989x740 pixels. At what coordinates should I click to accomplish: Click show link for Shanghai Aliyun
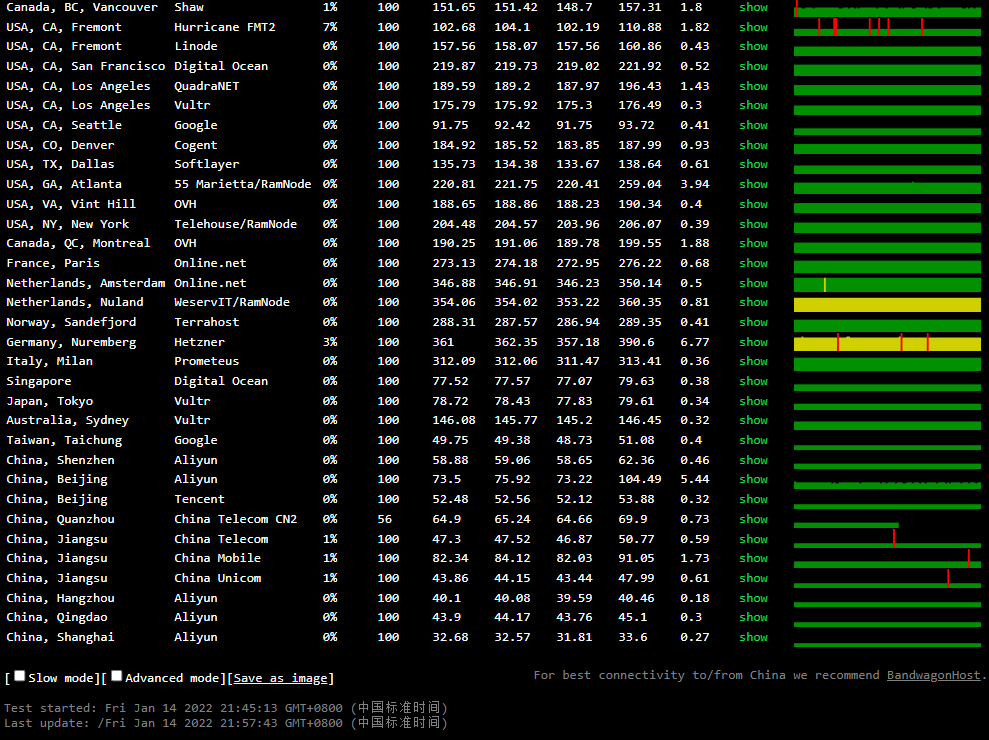tap(753, 637)
